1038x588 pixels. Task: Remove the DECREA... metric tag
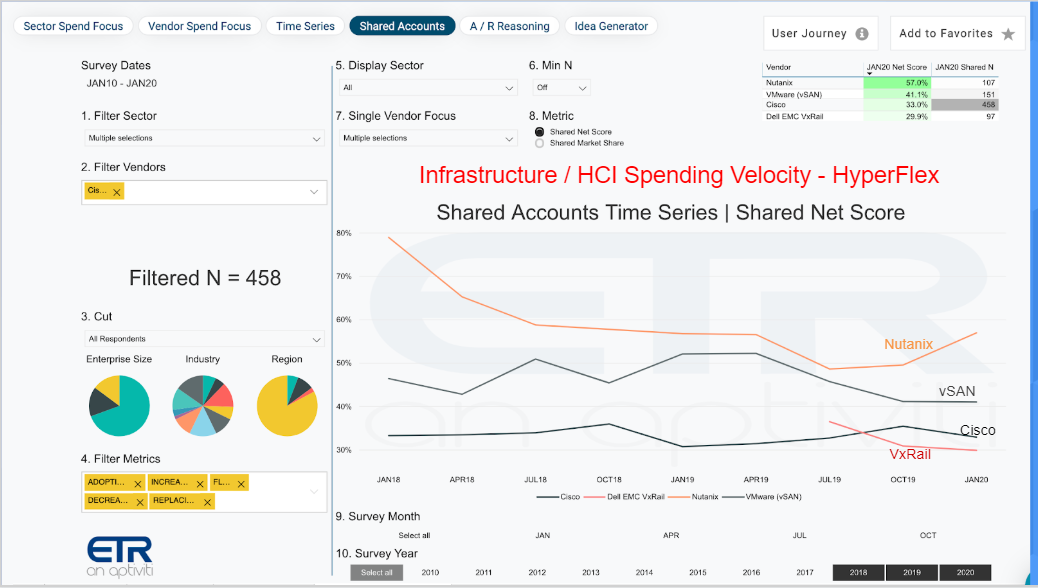(x=140, y=502)
